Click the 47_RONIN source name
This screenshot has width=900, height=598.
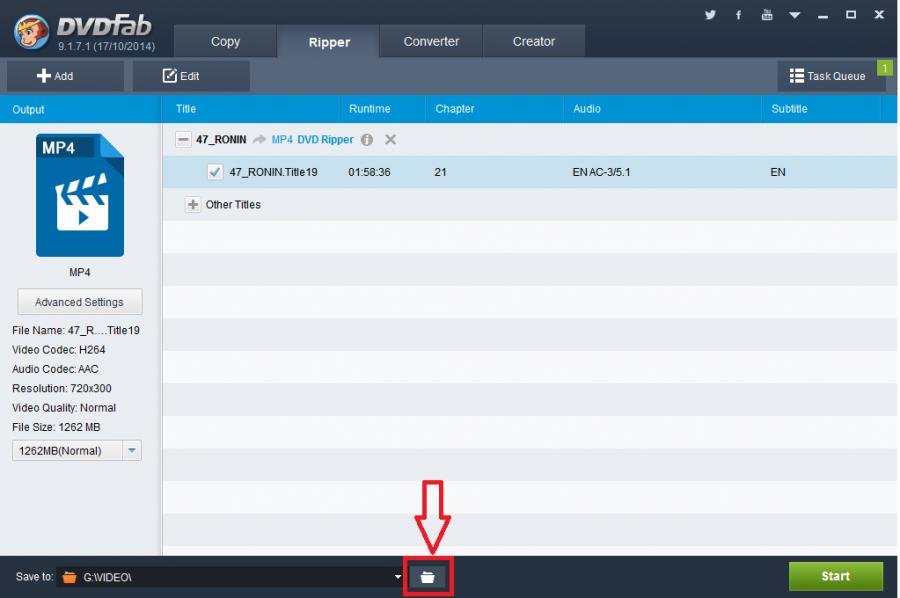pyautogui.click(x=221, y=139)
